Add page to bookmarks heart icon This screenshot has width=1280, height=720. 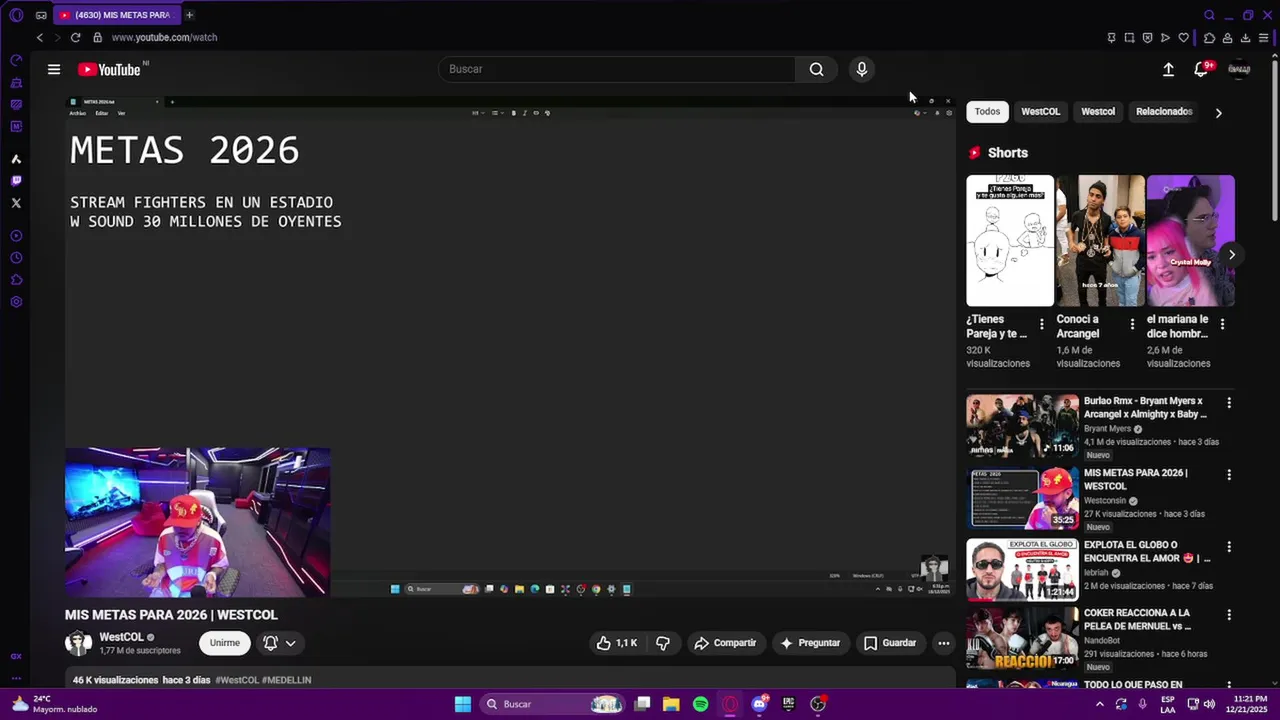1184,38
